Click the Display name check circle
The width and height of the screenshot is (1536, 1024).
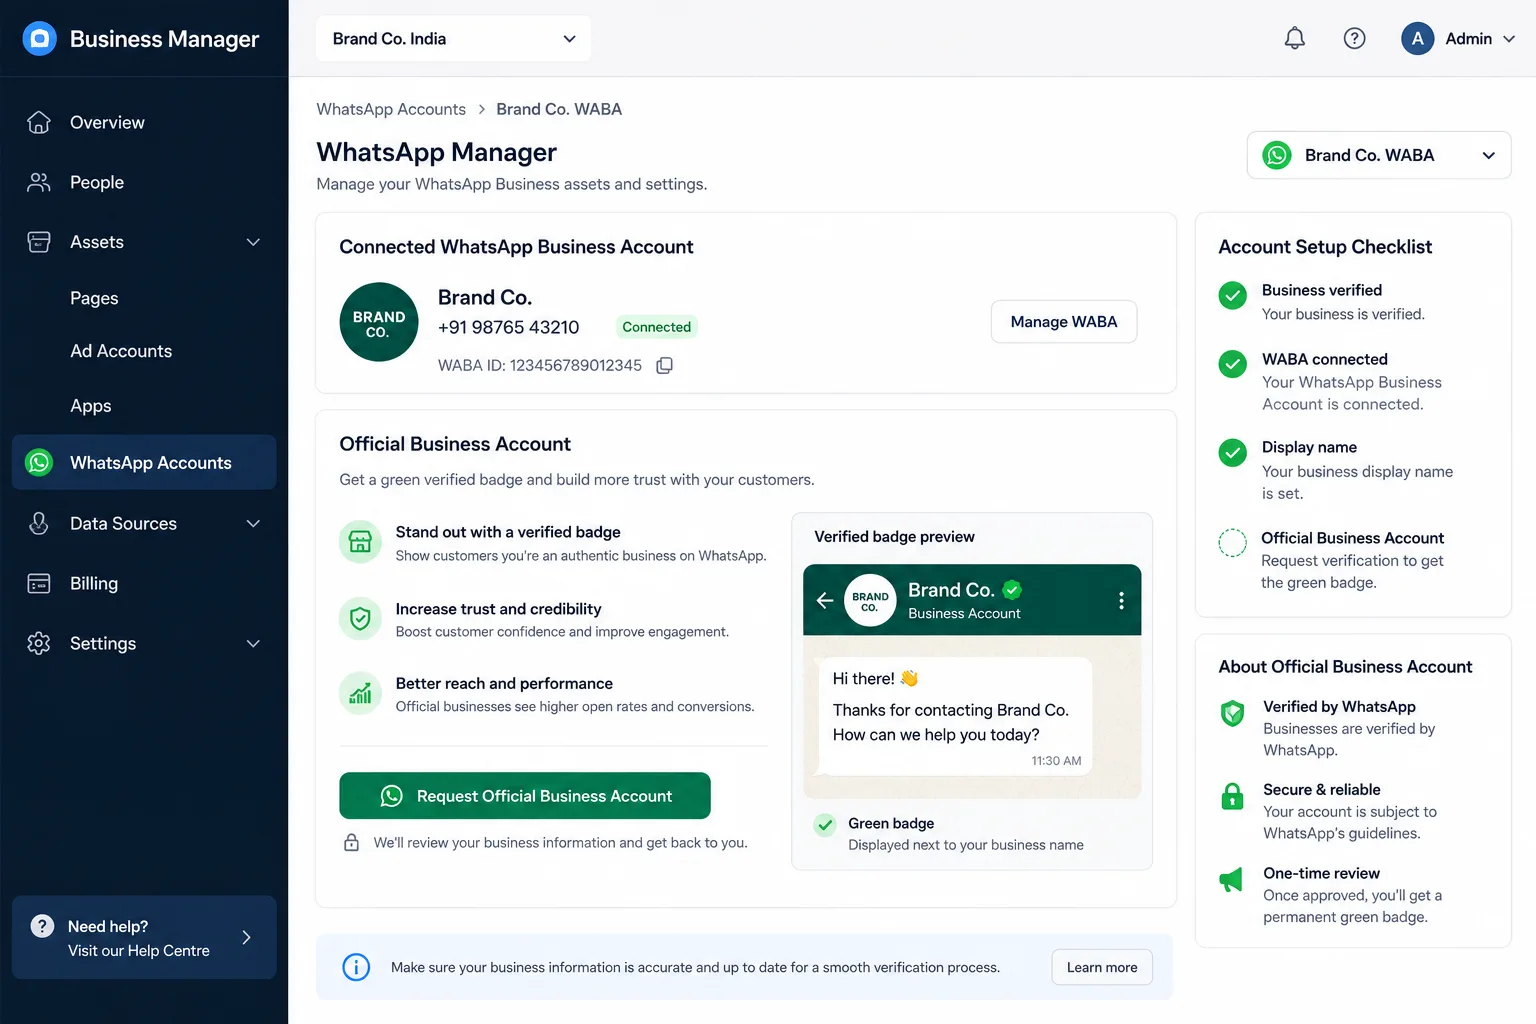(1232, 453)
